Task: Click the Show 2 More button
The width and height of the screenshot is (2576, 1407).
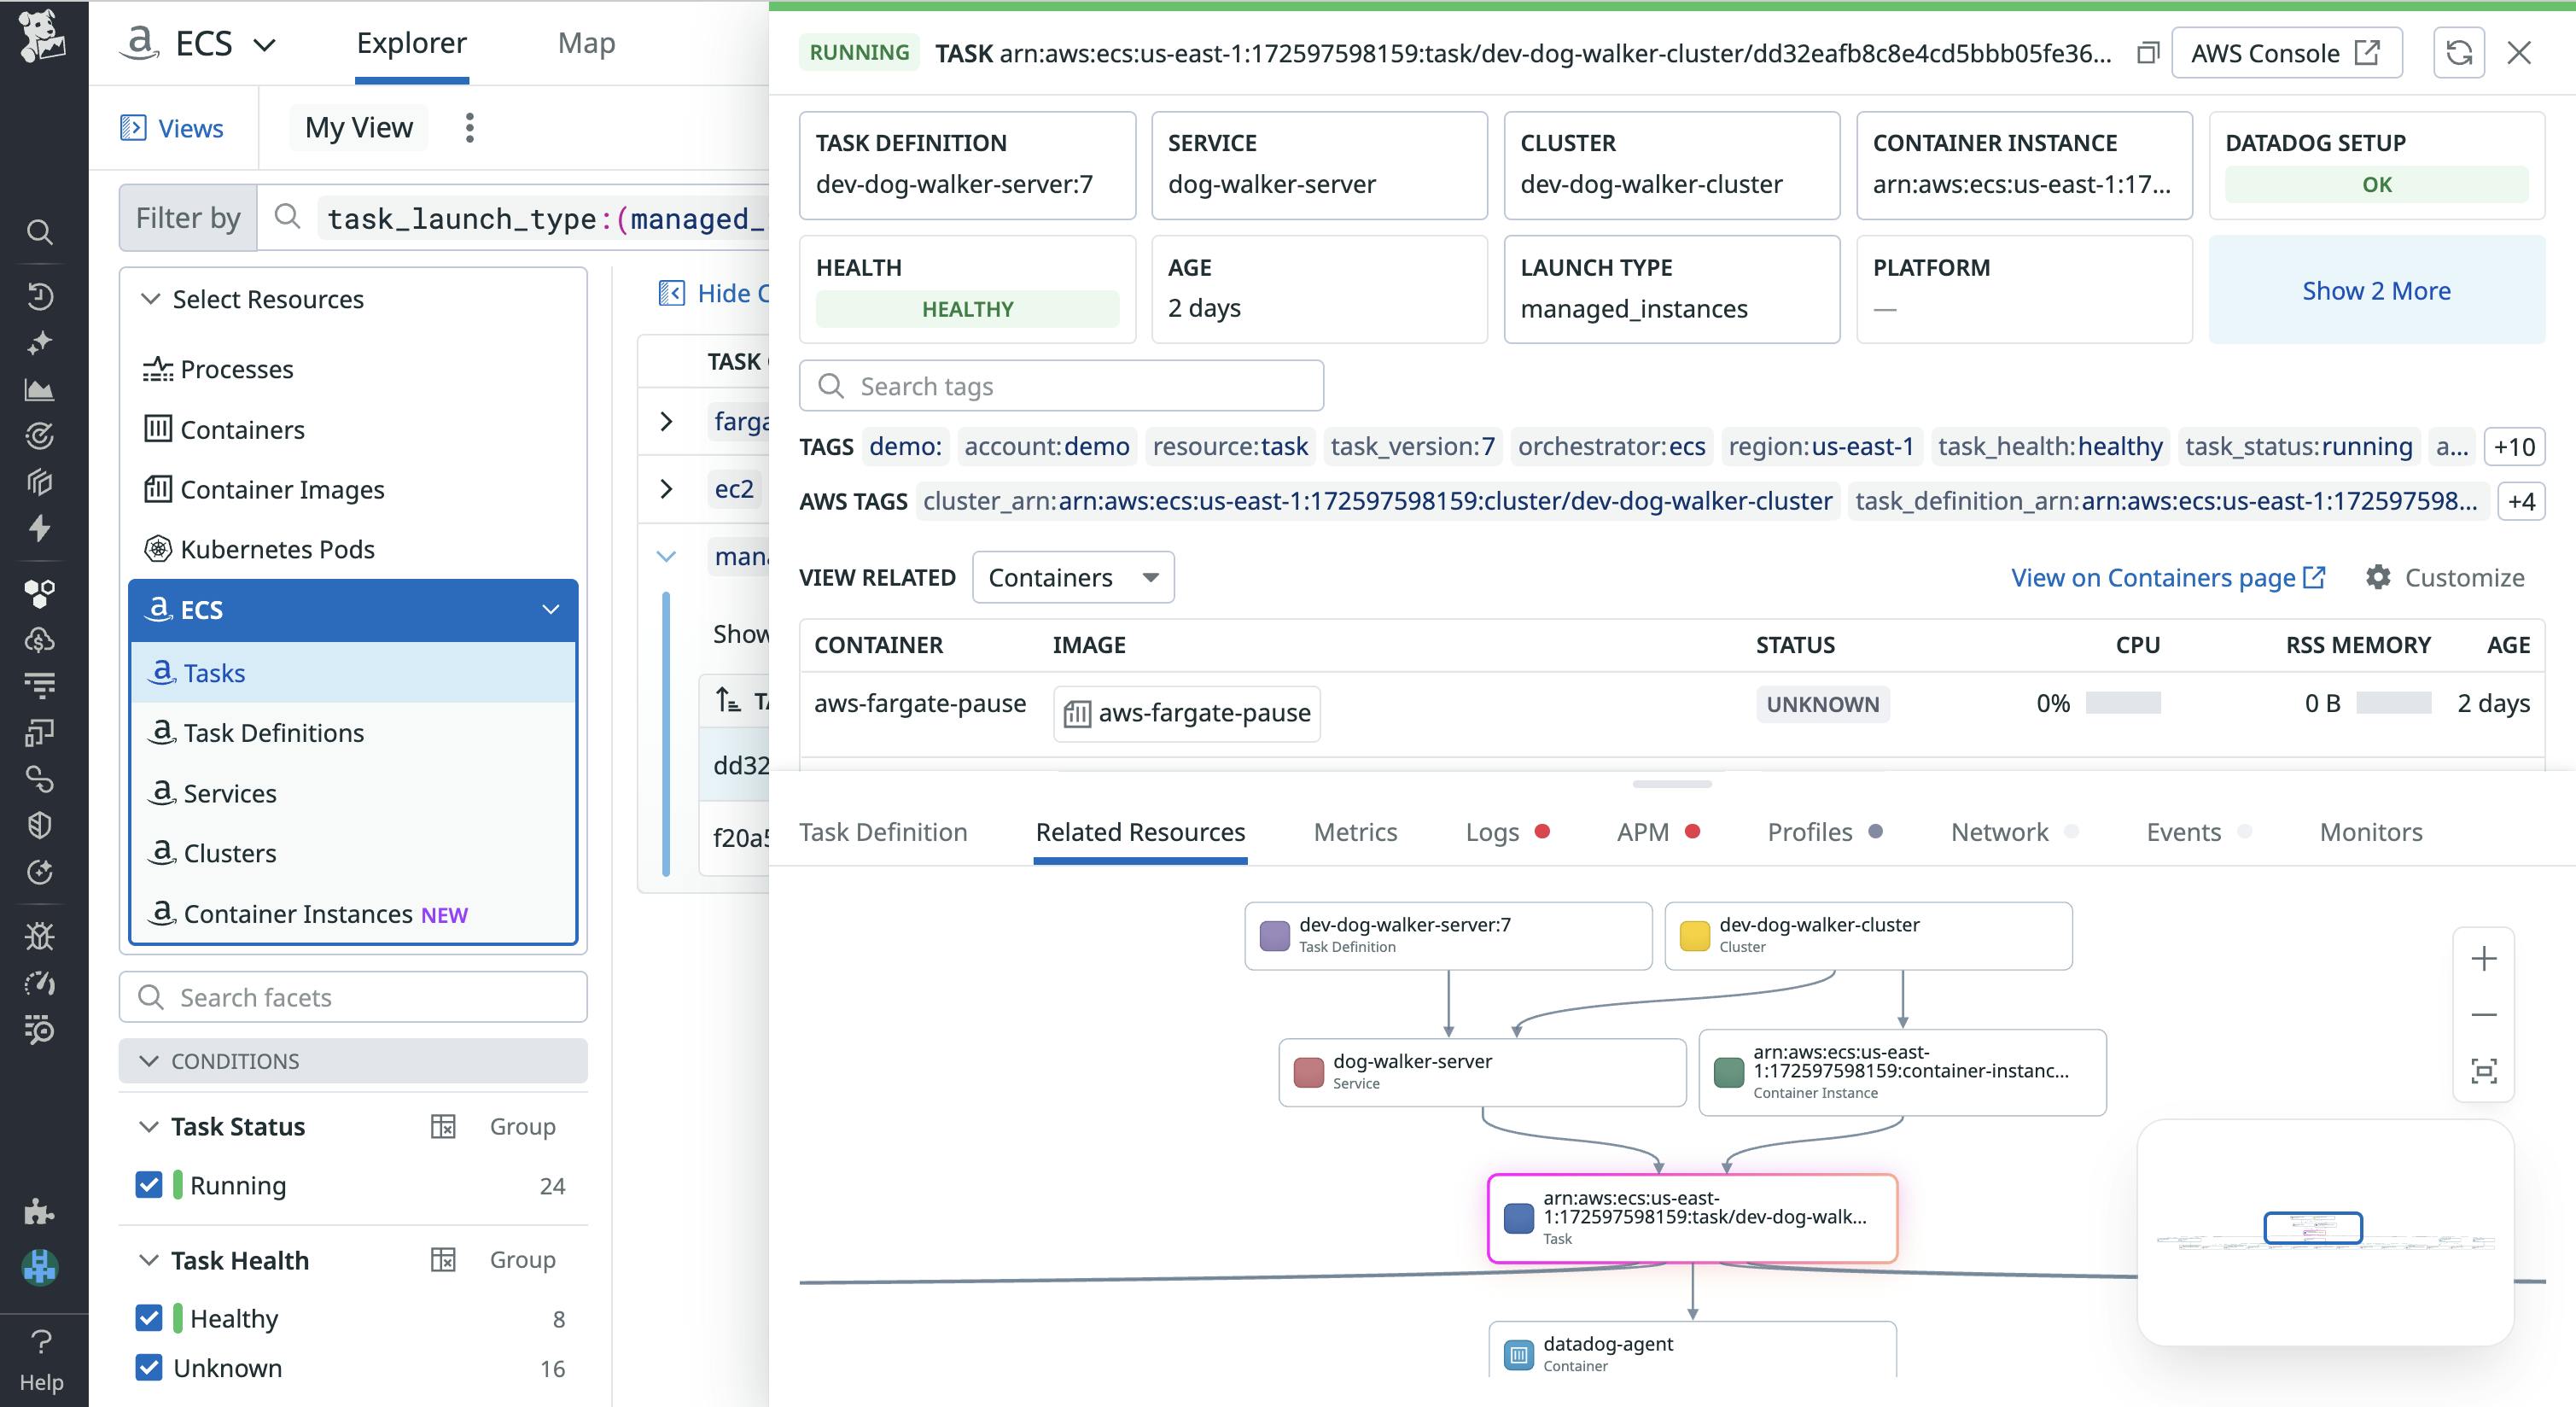Action: pyautogui.click(x=2377, y=290)
